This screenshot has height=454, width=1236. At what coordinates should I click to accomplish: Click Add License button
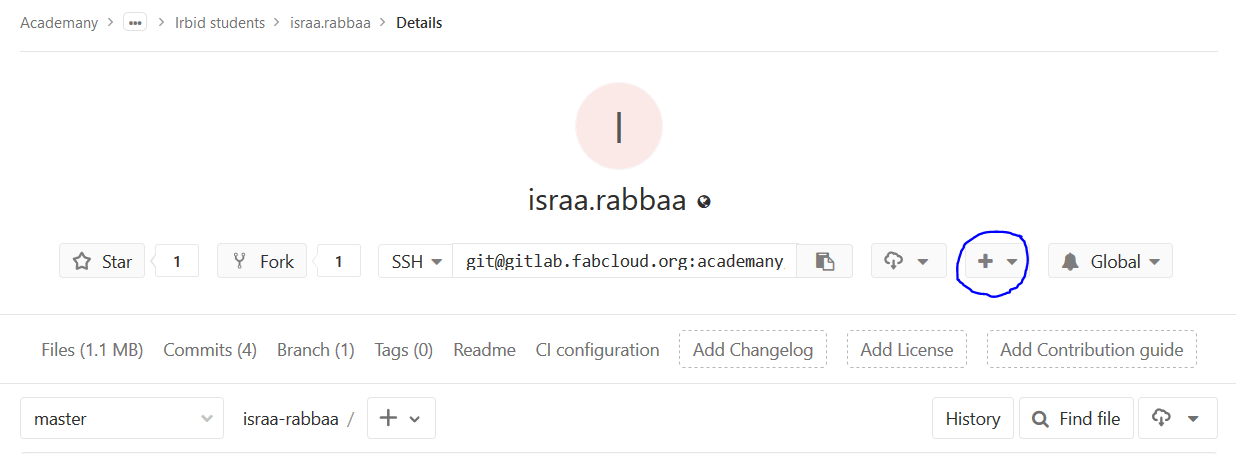pyautogui.click(x=907, y=349)
